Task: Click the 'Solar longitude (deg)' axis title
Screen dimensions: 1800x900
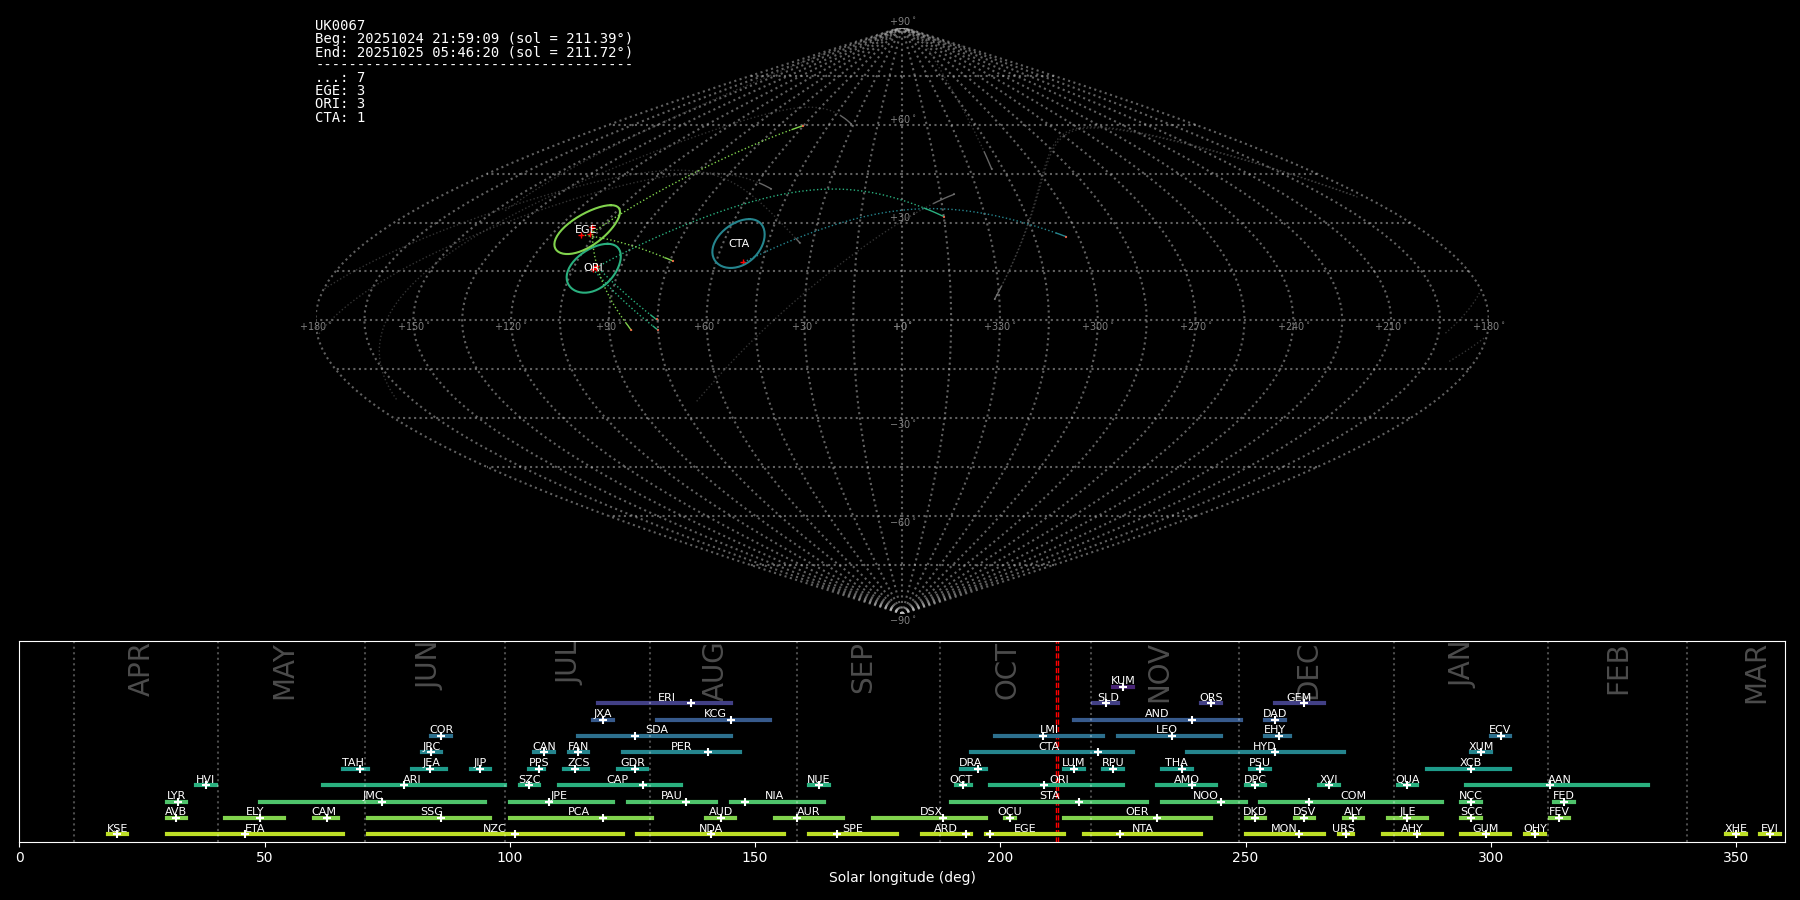Action: [902, 878]
